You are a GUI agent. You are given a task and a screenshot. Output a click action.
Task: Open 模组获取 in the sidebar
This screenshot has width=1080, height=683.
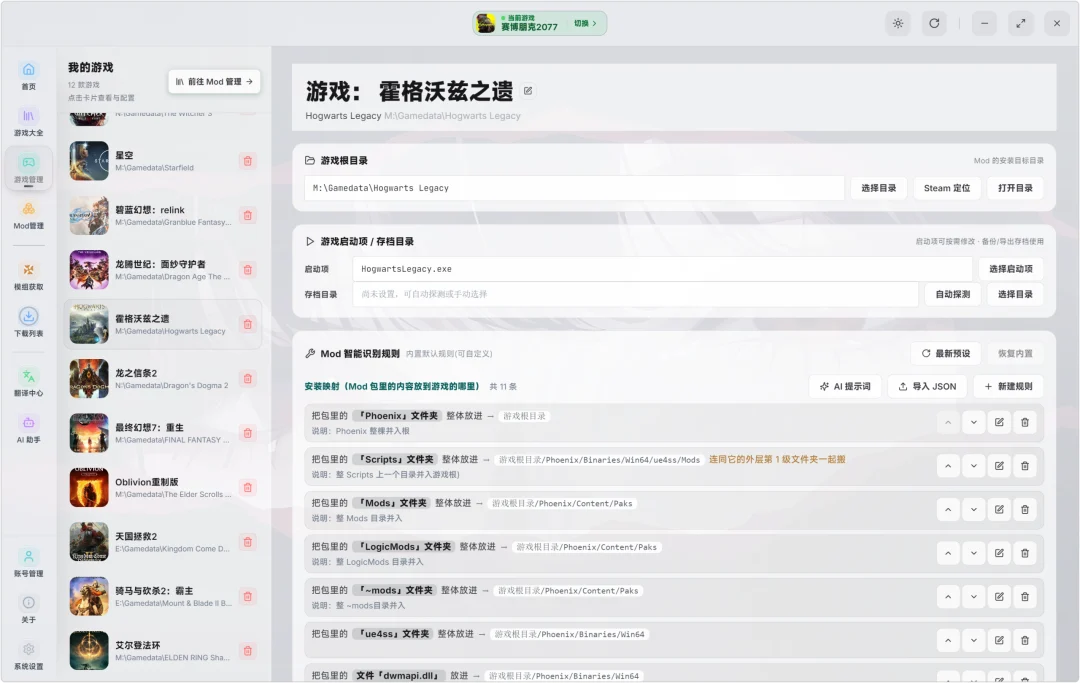coord(28,276)
